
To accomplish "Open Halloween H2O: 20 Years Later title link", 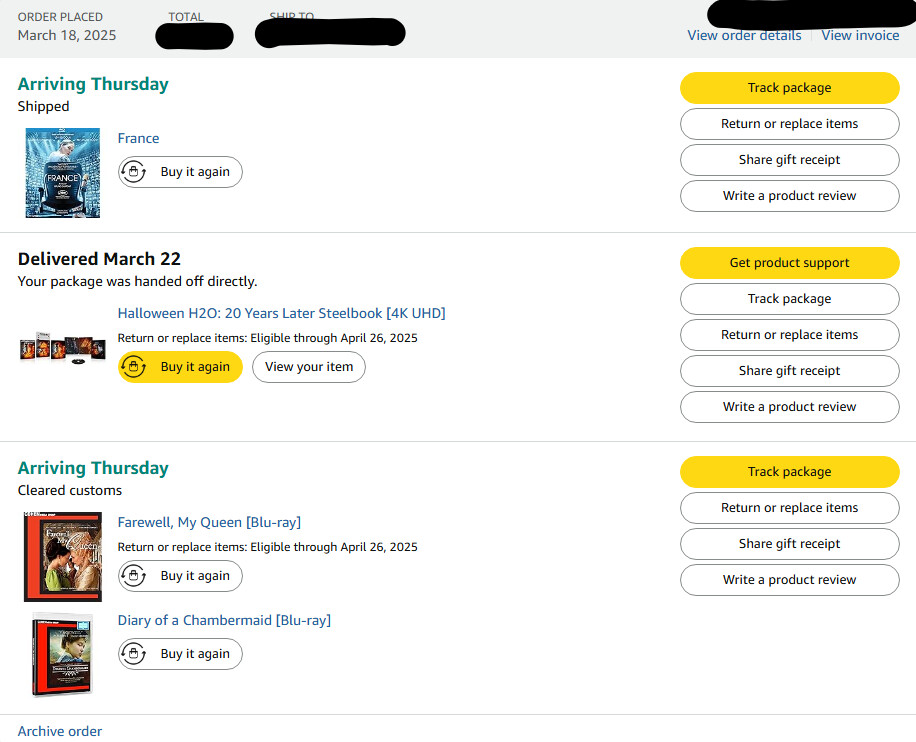I will pyautogui.click(x=281, y=313).
